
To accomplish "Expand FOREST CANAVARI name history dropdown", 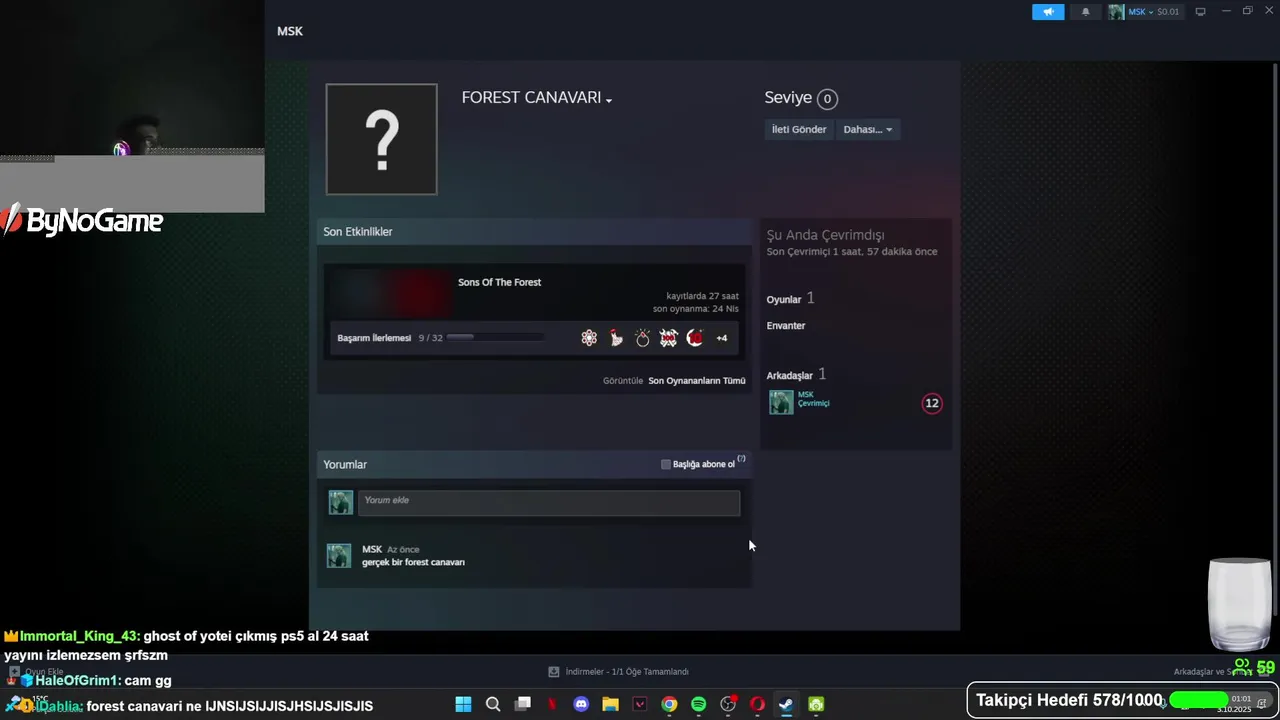I will (x=608, y=100).
